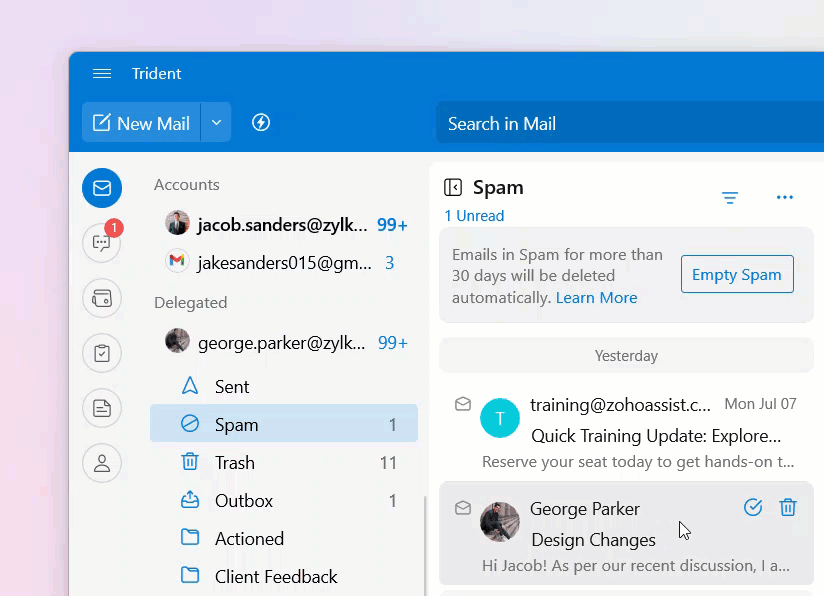The height and width of the screenshot is (596, 824).
Task: Filter messages by 1 Unread
Action: click(474, 215)
